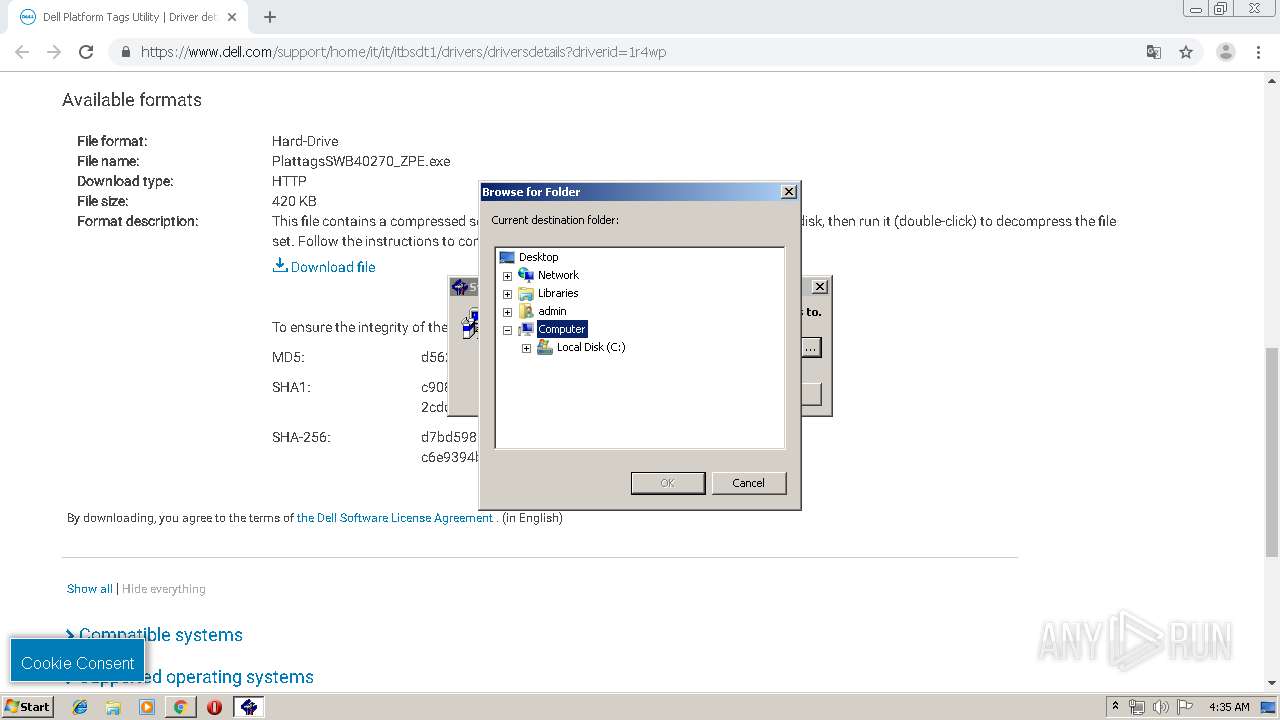
Task: Go back in Chrome browser
Action: (x=22, y=52)
